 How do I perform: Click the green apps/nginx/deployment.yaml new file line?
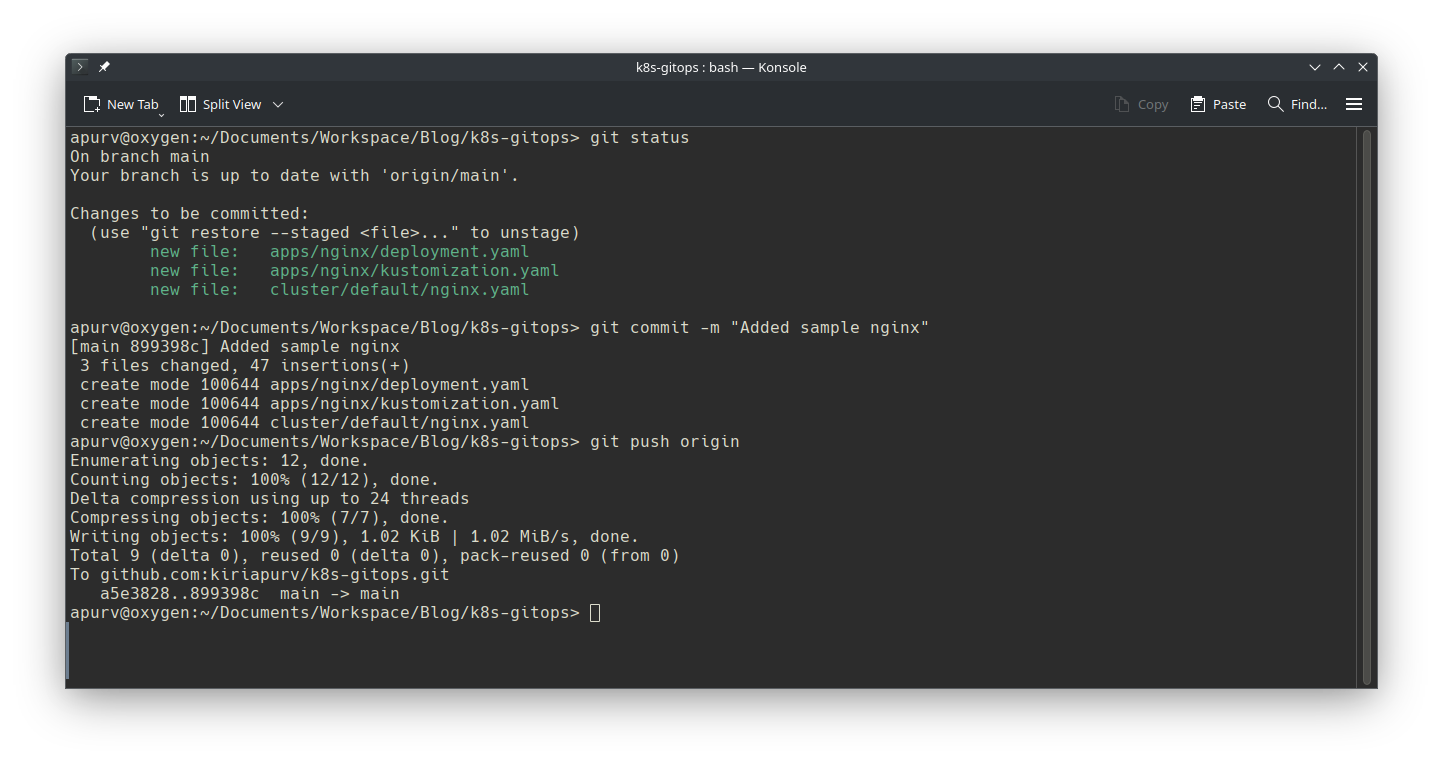pyautogui.click(x=400, y=252)
